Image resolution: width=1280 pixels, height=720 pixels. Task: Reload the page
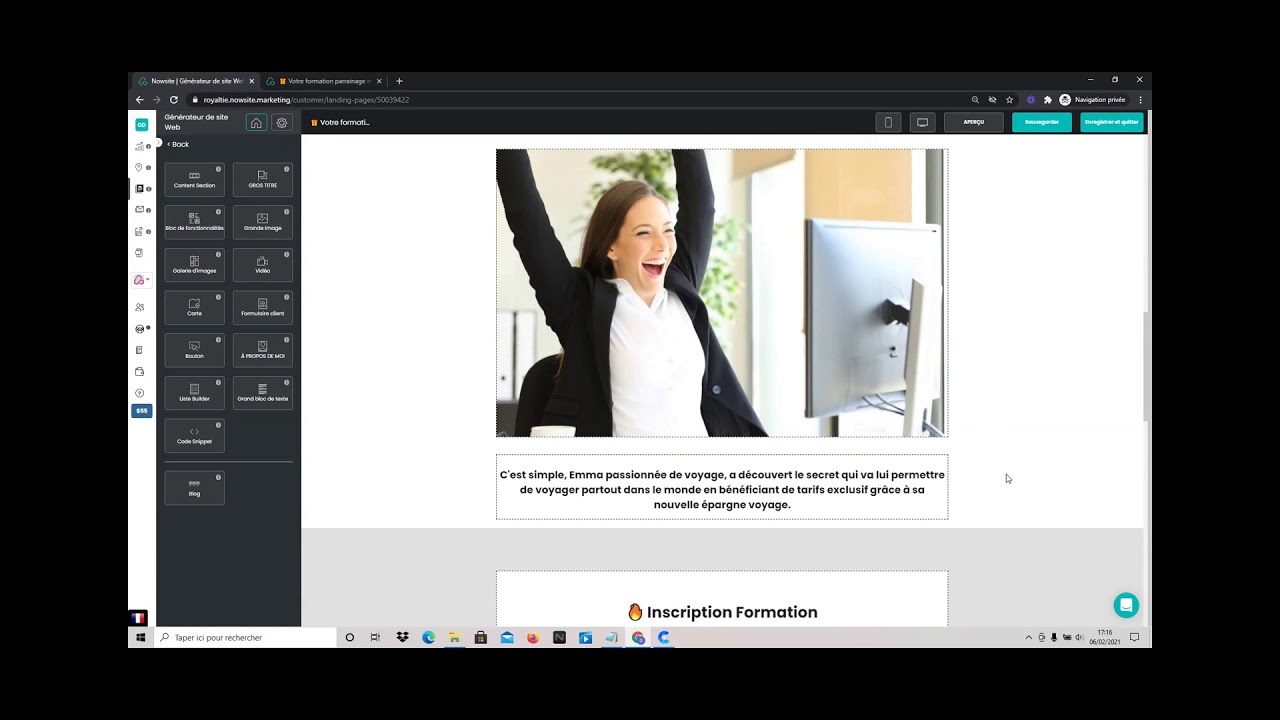coord(173,100)
